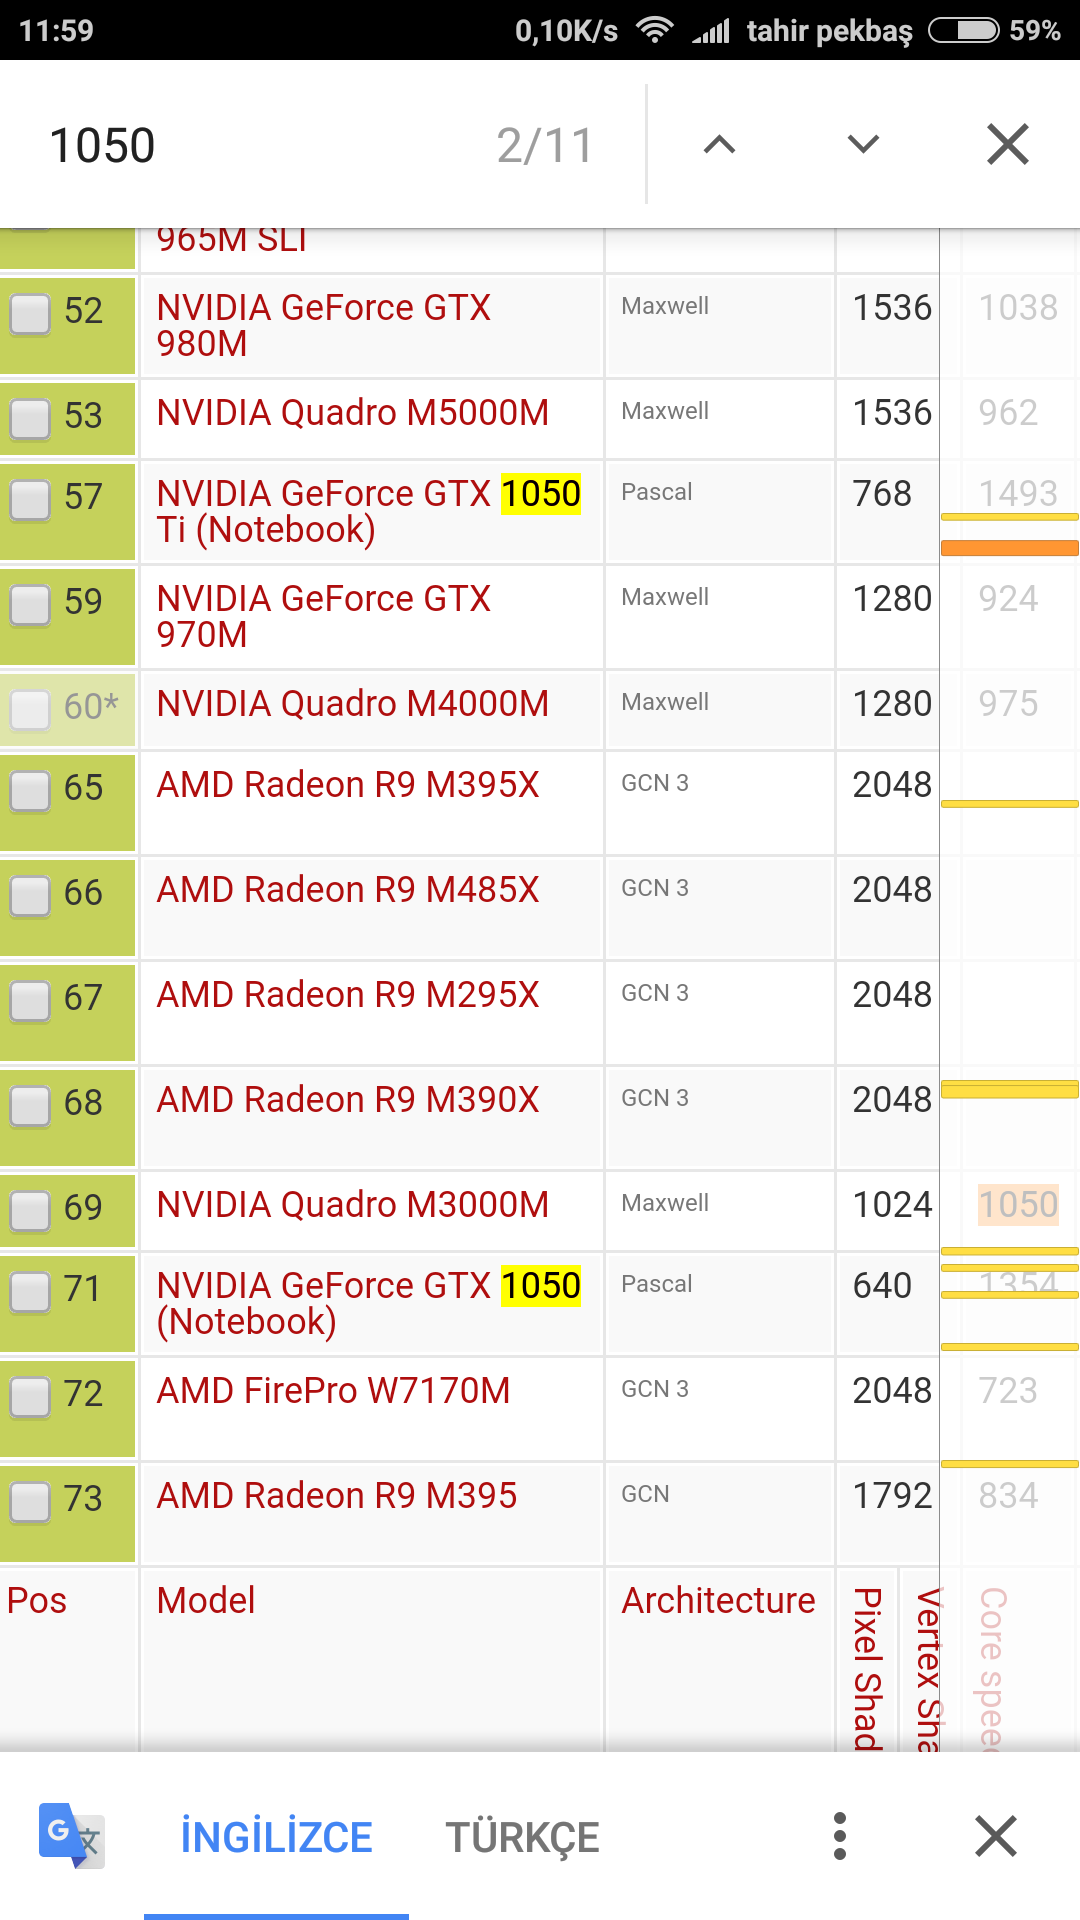
Task: Check the box for row 72
Action: (x=30, y=1397)
